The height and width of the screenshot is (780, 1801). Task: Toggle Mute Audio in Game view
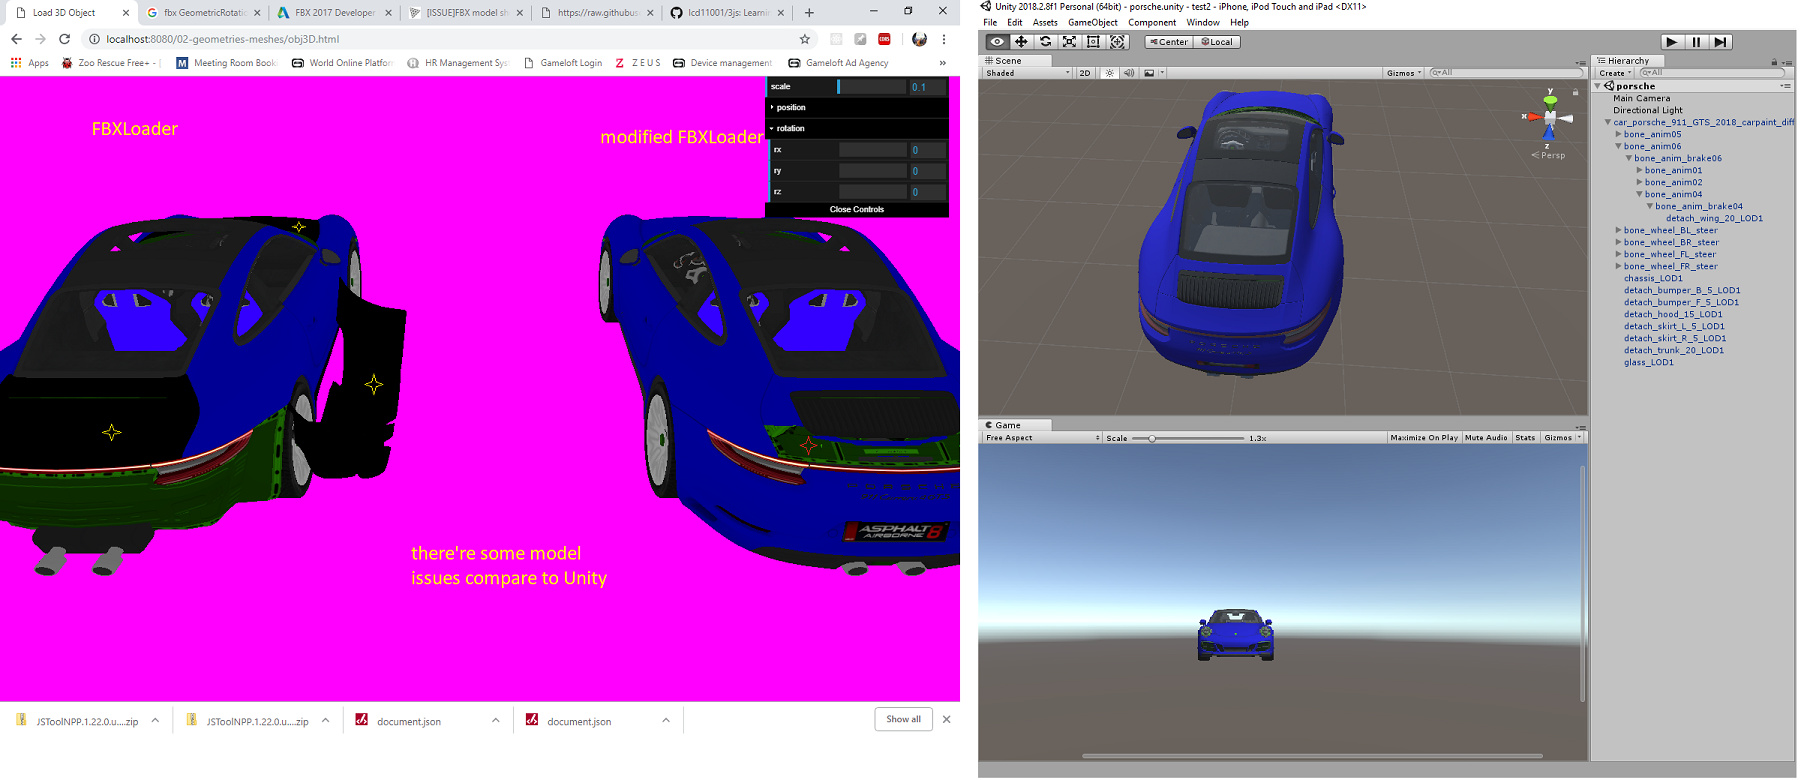click(x=1485, y=438)
